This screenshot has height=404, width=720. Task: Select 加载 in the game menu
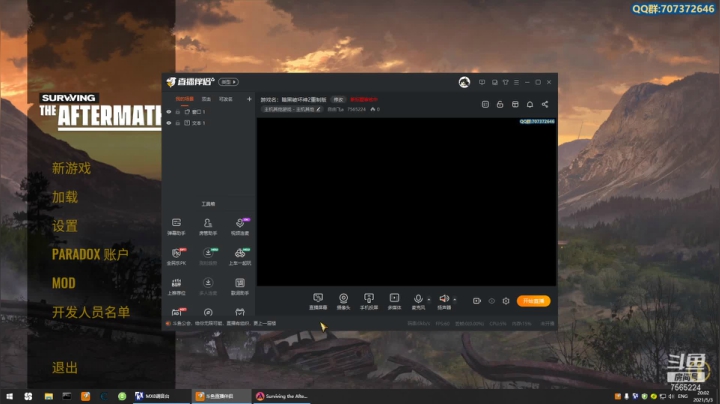click(x=65, y=197)
